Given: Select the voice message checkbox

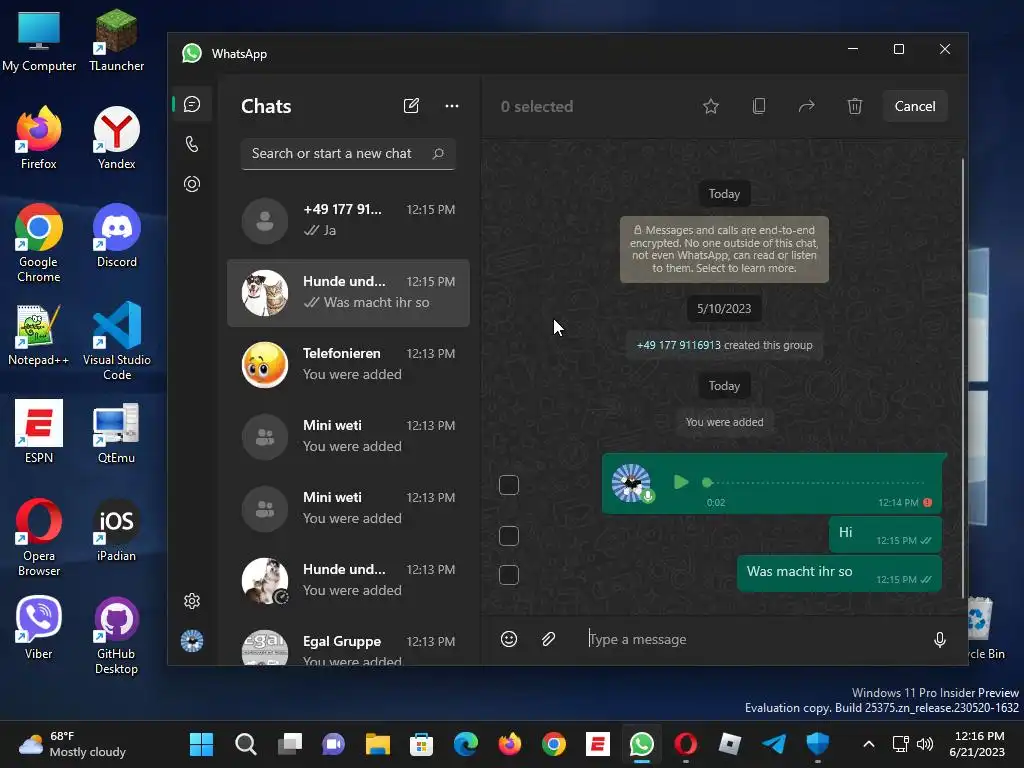Looking at the screenshot, I should tap(509, 485).
